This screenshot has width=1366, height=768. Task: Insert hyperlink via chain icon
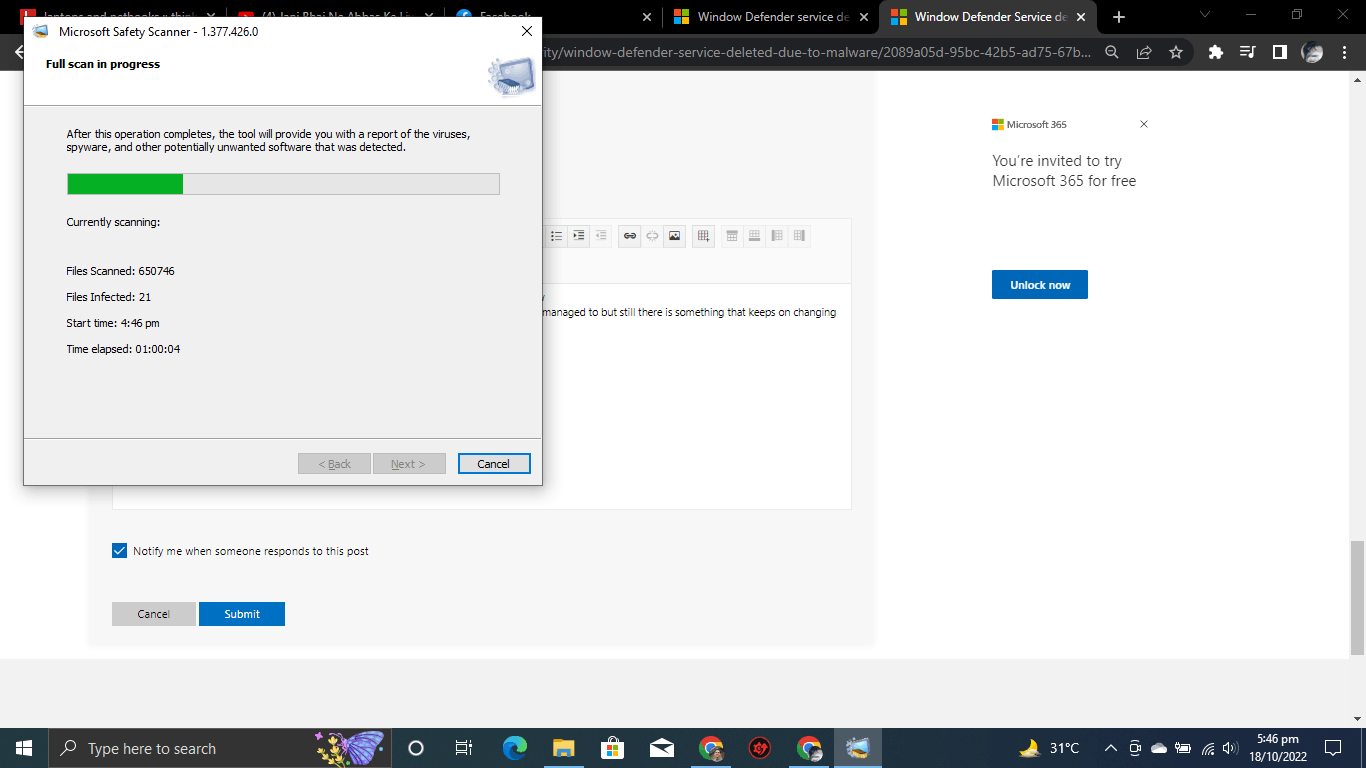point(630,236)
